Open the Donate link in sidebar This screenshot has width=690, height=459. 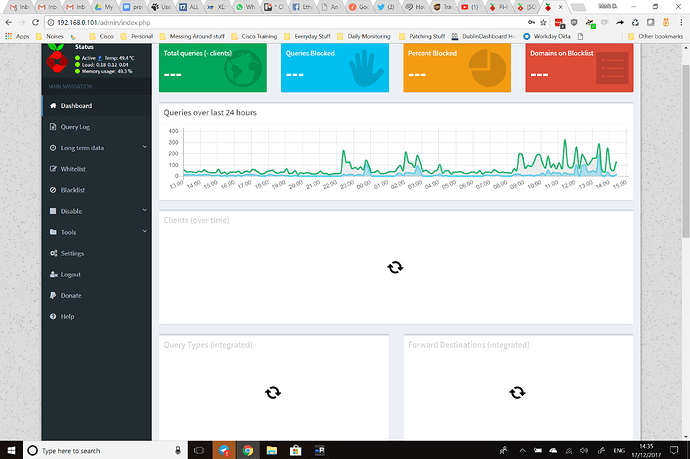click(97, 296)
